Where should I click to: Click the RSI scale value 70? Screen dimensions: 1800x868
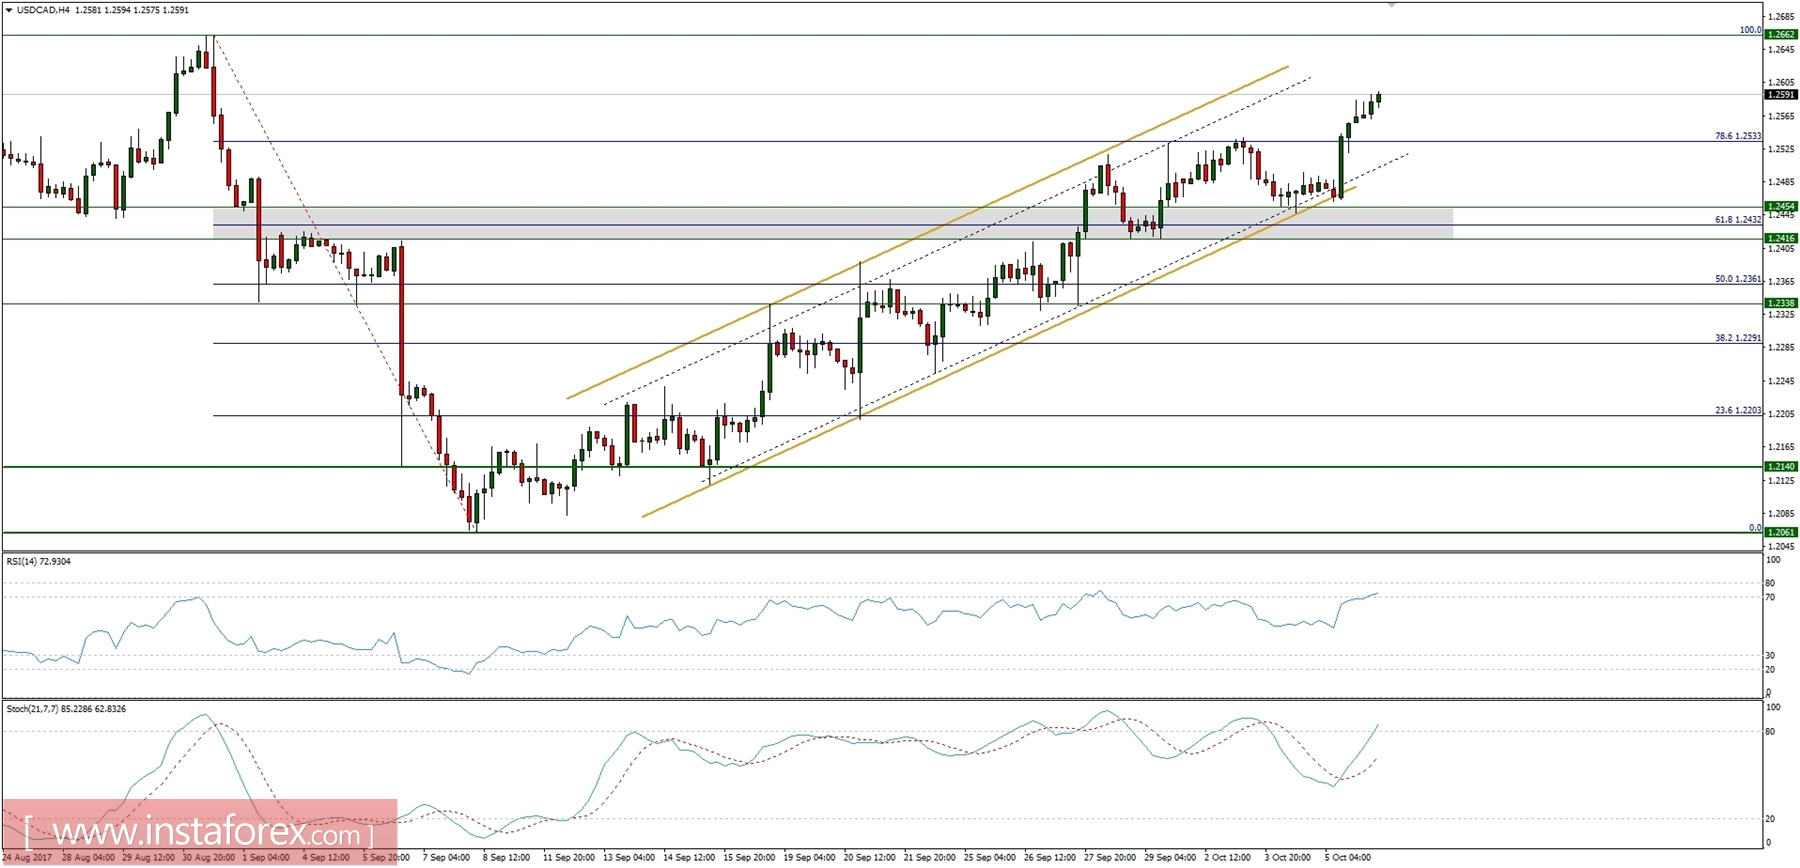click(x=1770, y=598)
